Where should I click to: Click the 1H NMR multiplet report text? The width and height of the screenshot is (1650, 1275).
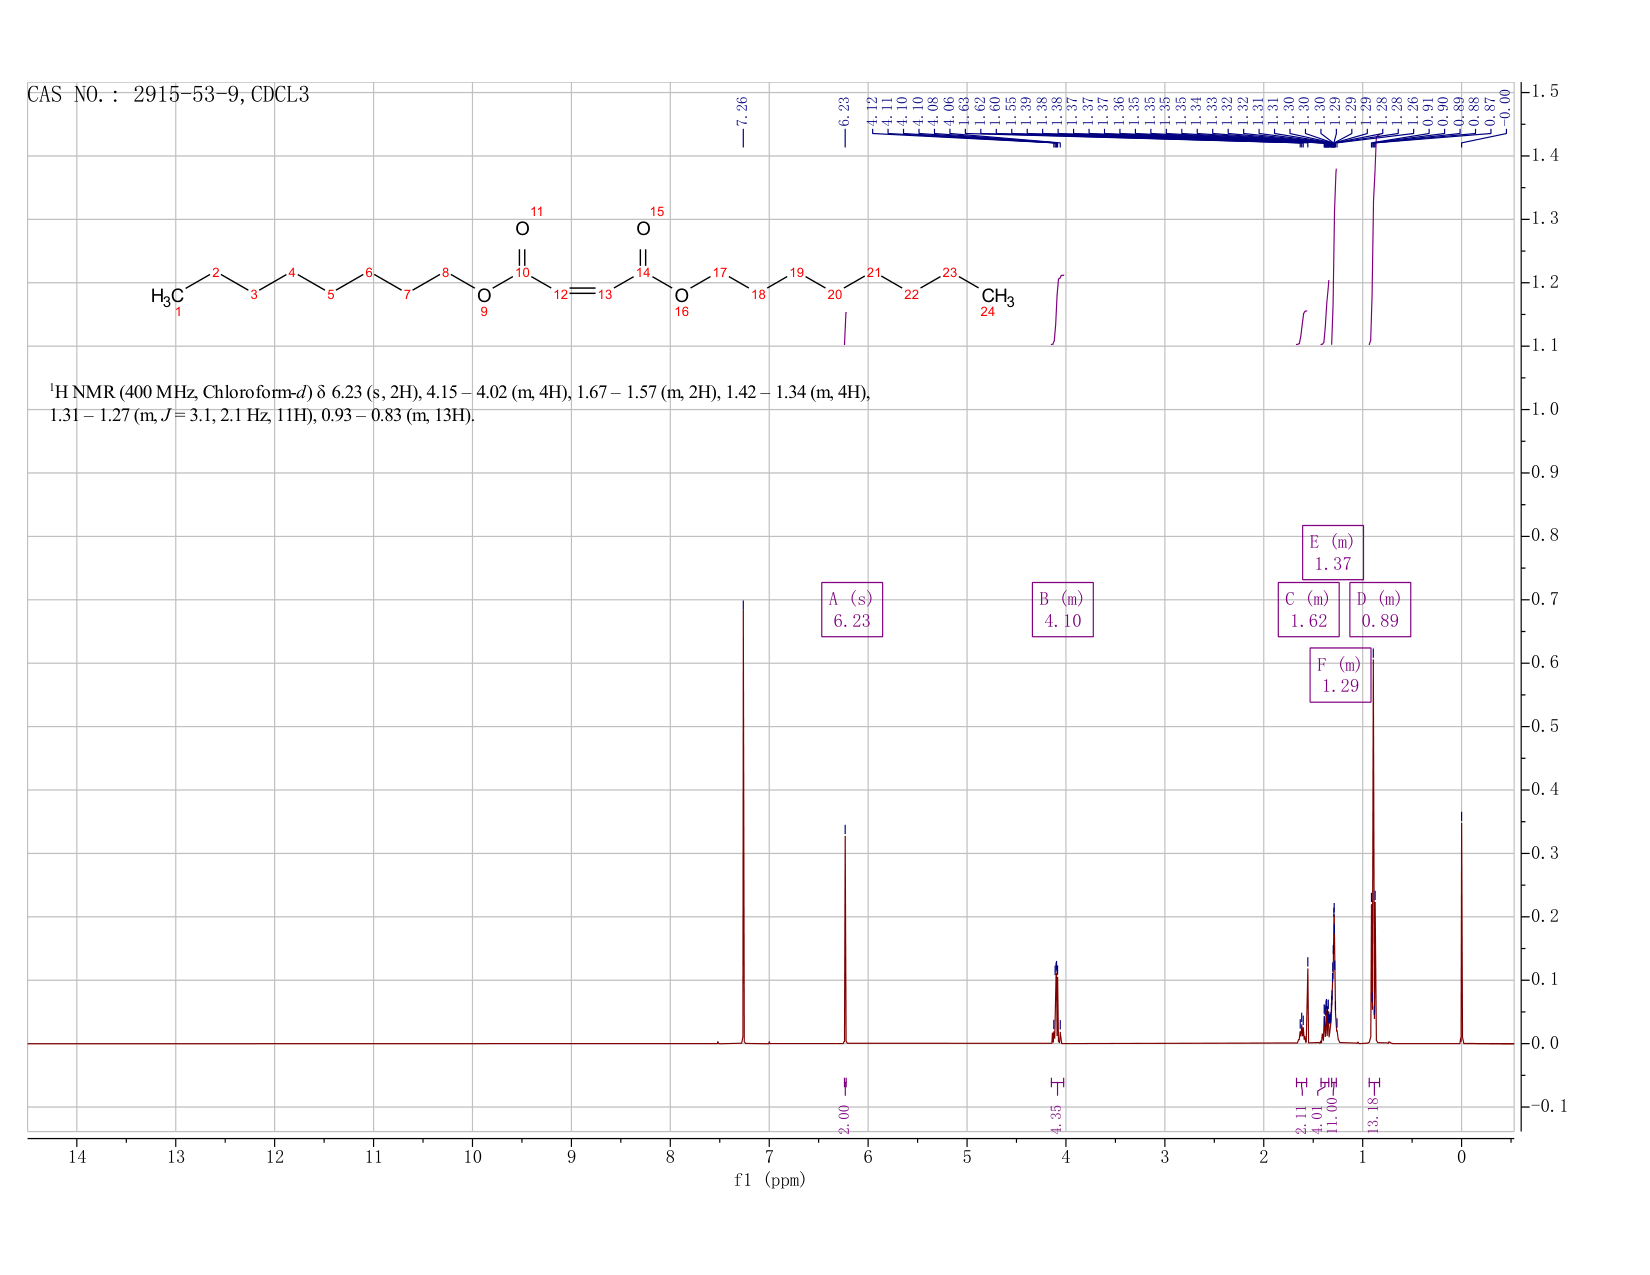click(x=460, y=403)
